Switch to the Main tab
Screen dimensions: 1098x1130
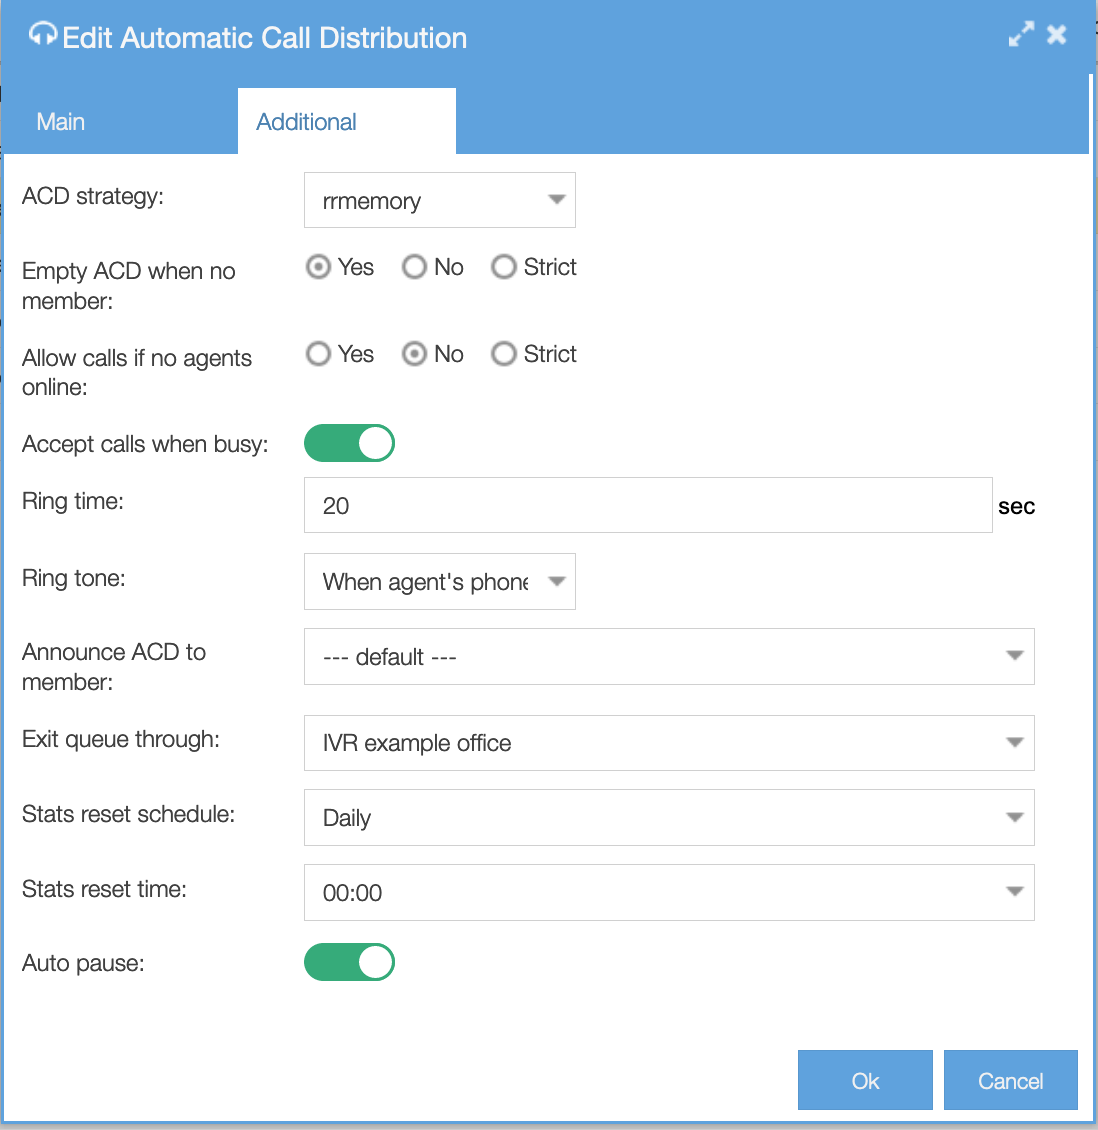pos(60,121)
